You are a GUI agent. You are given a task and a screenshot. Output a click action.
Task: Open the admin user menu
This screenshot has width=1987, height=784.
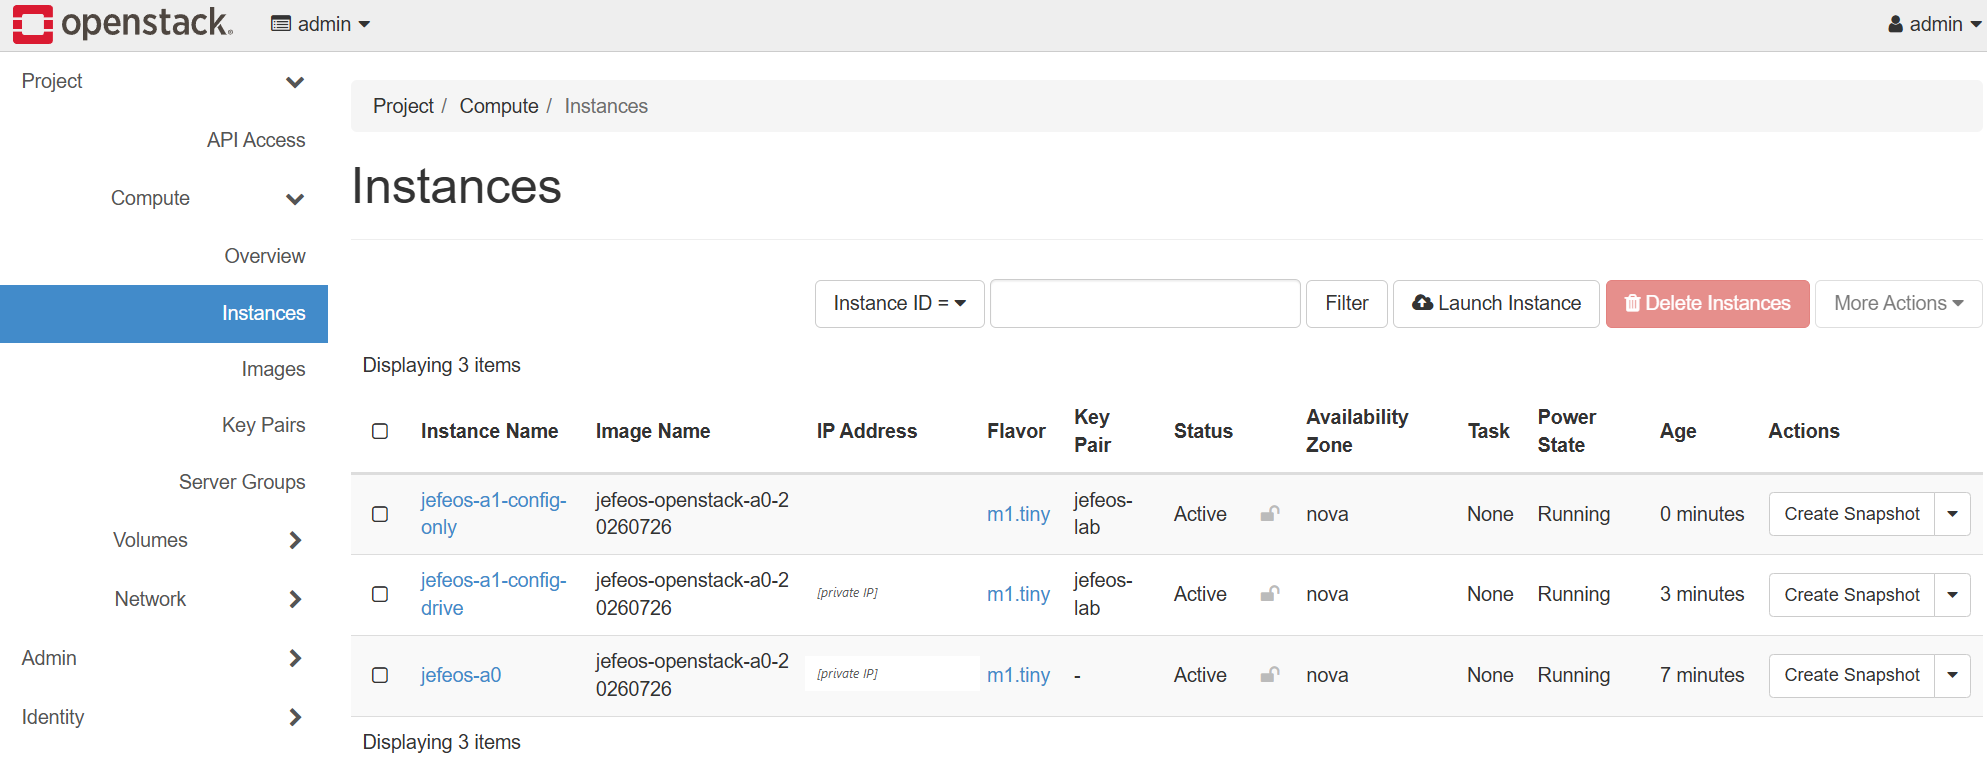[x=1934, y=24]
